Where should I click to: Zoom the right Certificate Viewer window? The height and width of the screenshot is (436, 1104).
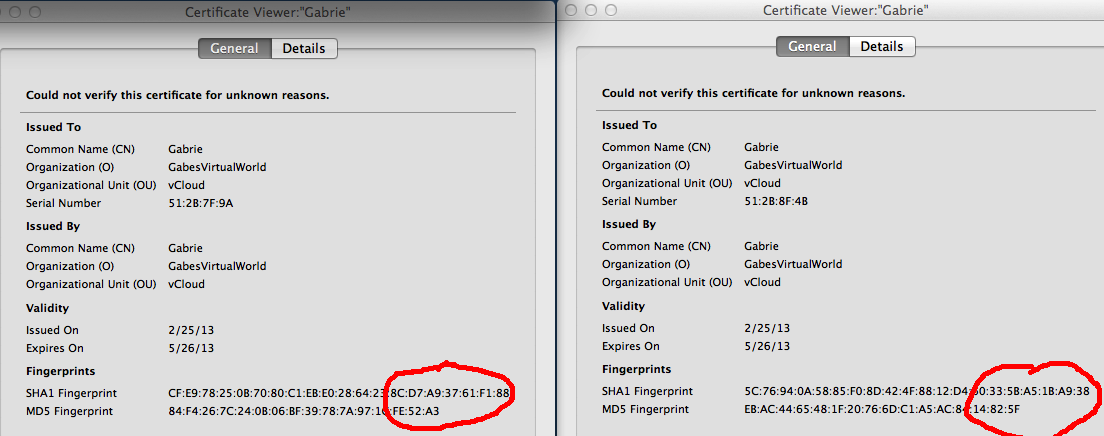point(610,10)
